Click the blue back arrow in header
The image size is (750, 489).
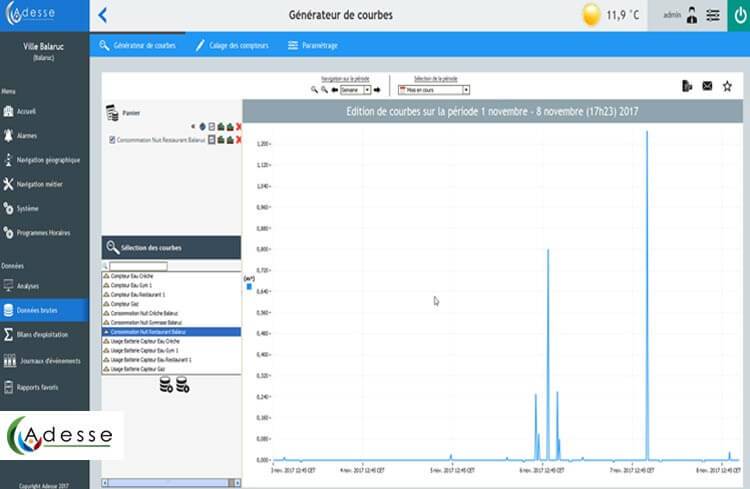(x=102, y=15)
